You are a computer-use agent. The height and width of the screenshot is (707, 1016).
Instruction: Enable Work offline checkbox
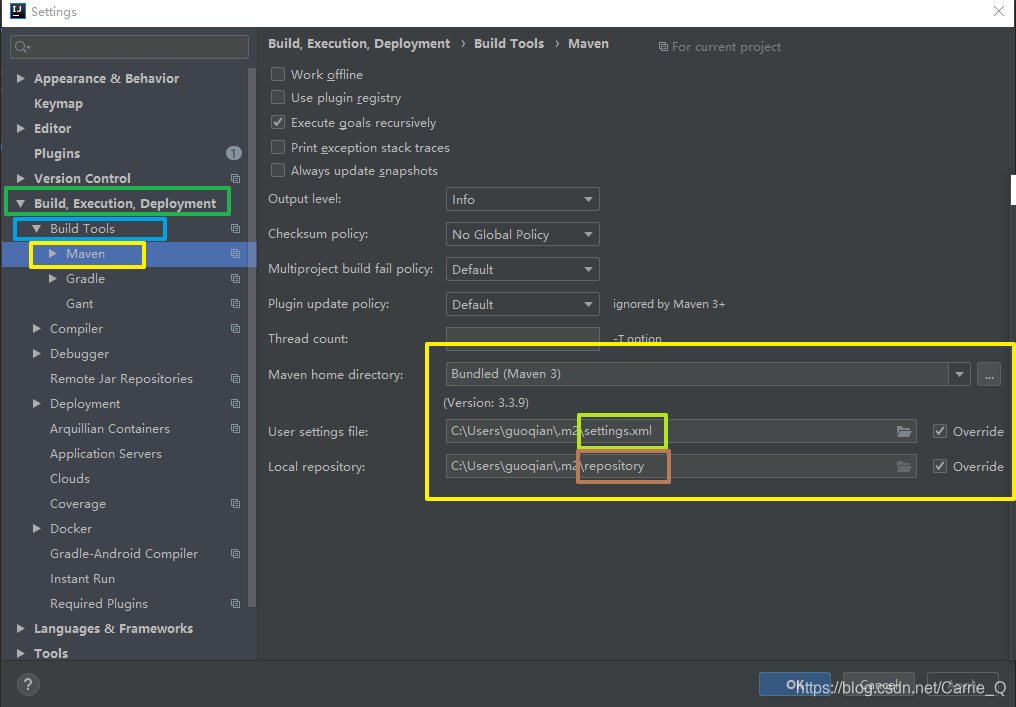pyautogui.click(x=278, y=74)
